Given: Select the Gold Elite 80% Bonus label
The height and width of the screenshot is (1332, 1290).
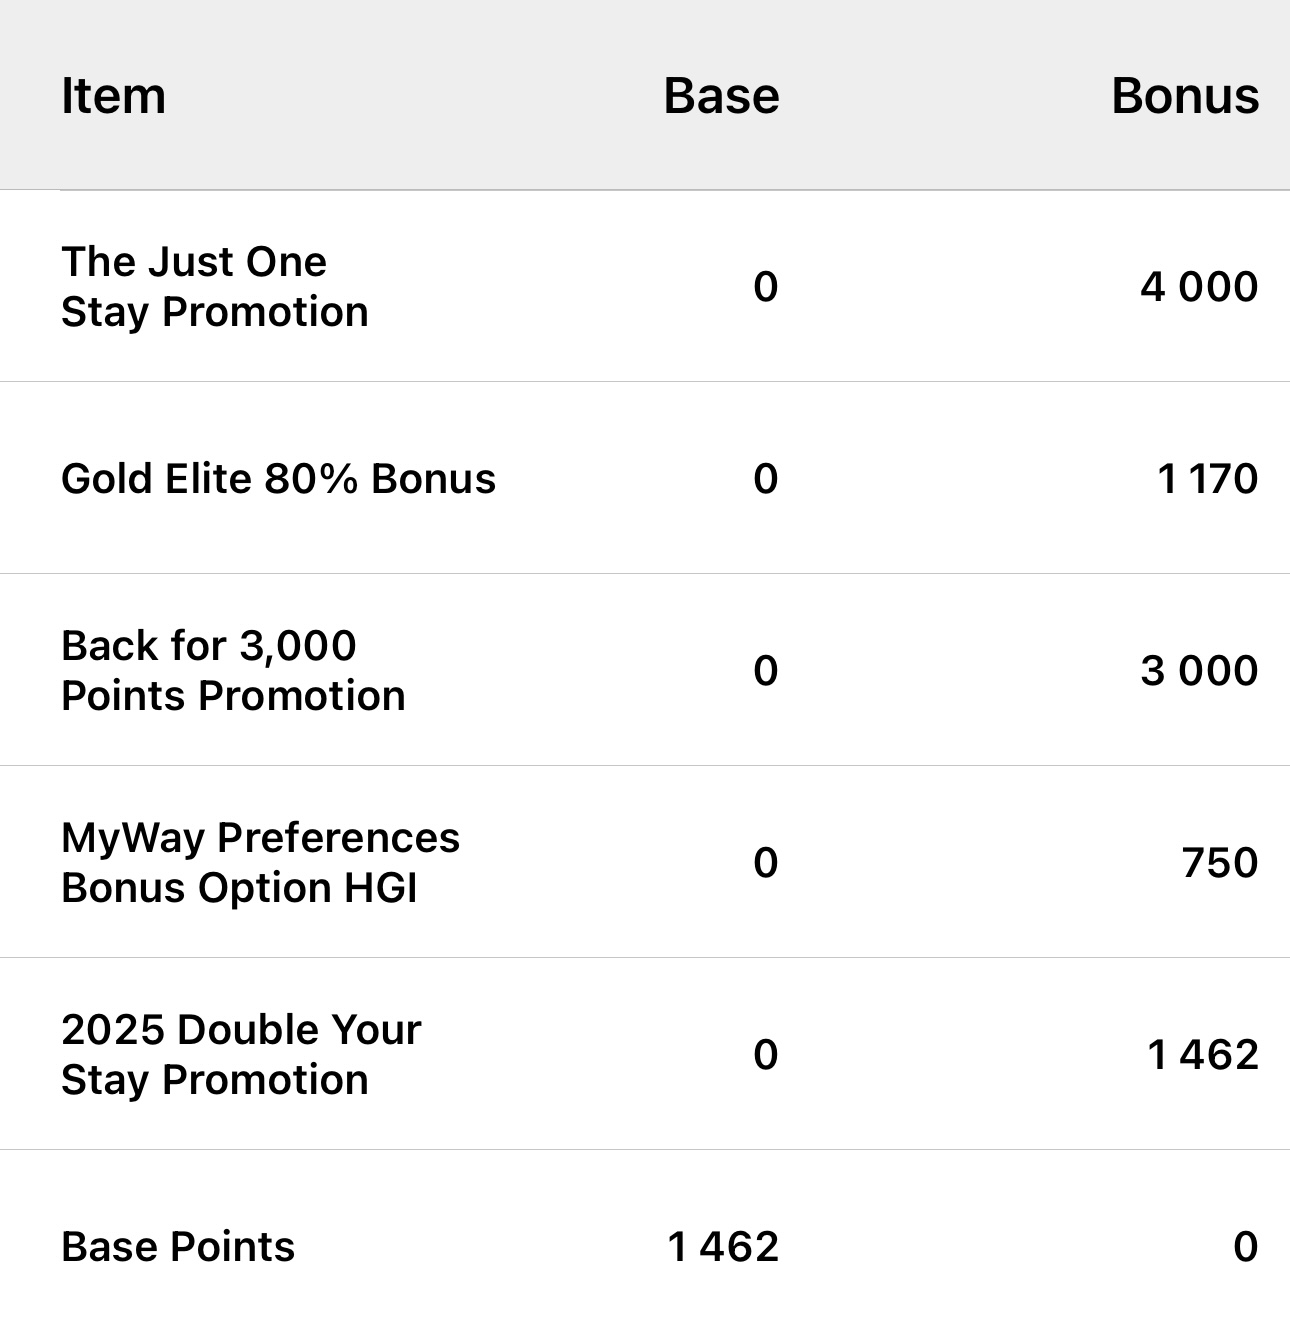Looking at the screenshot, I should coord(278,479).
